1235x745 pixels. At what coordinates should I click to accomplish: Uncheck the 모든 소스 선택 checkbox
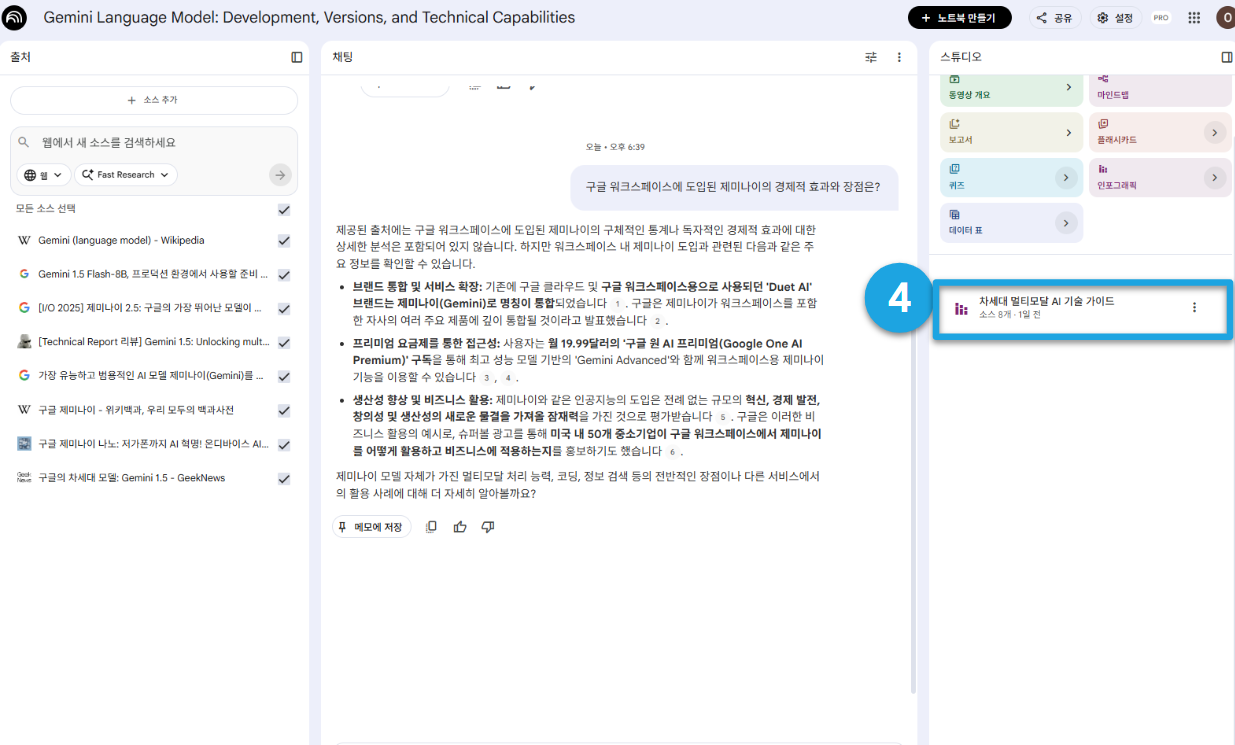tap(284, 209)
